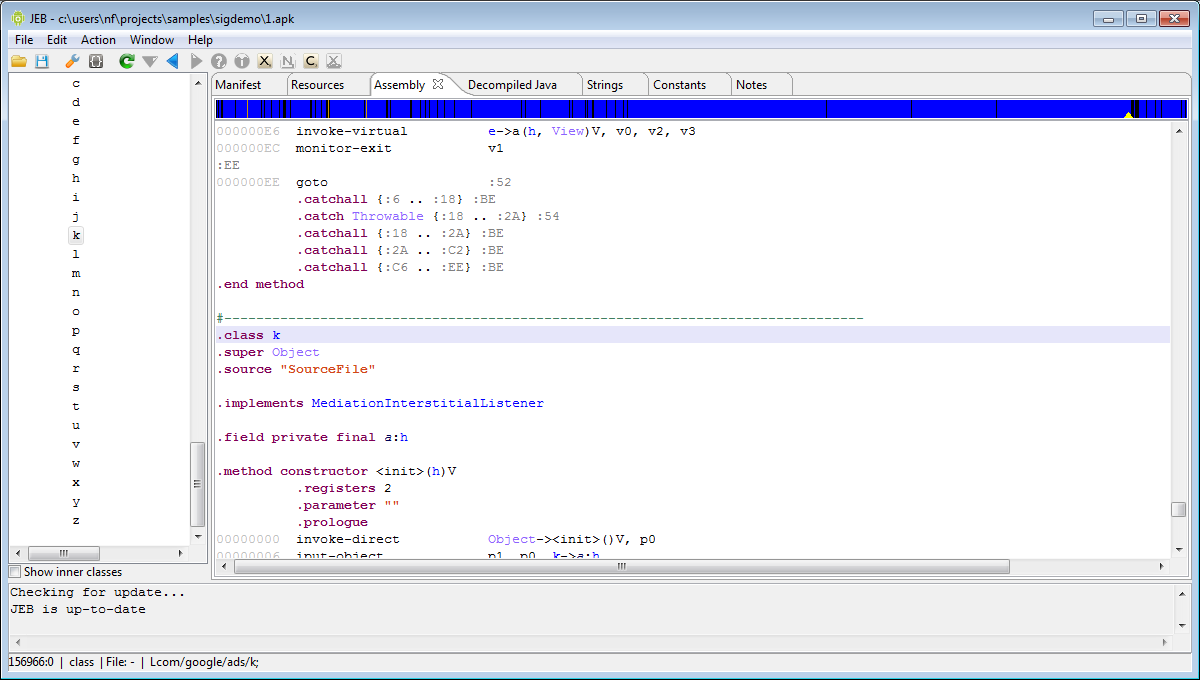1200x680 pixels.
Task: Click the N rename toolbar icon
Action: pos(288,61)
